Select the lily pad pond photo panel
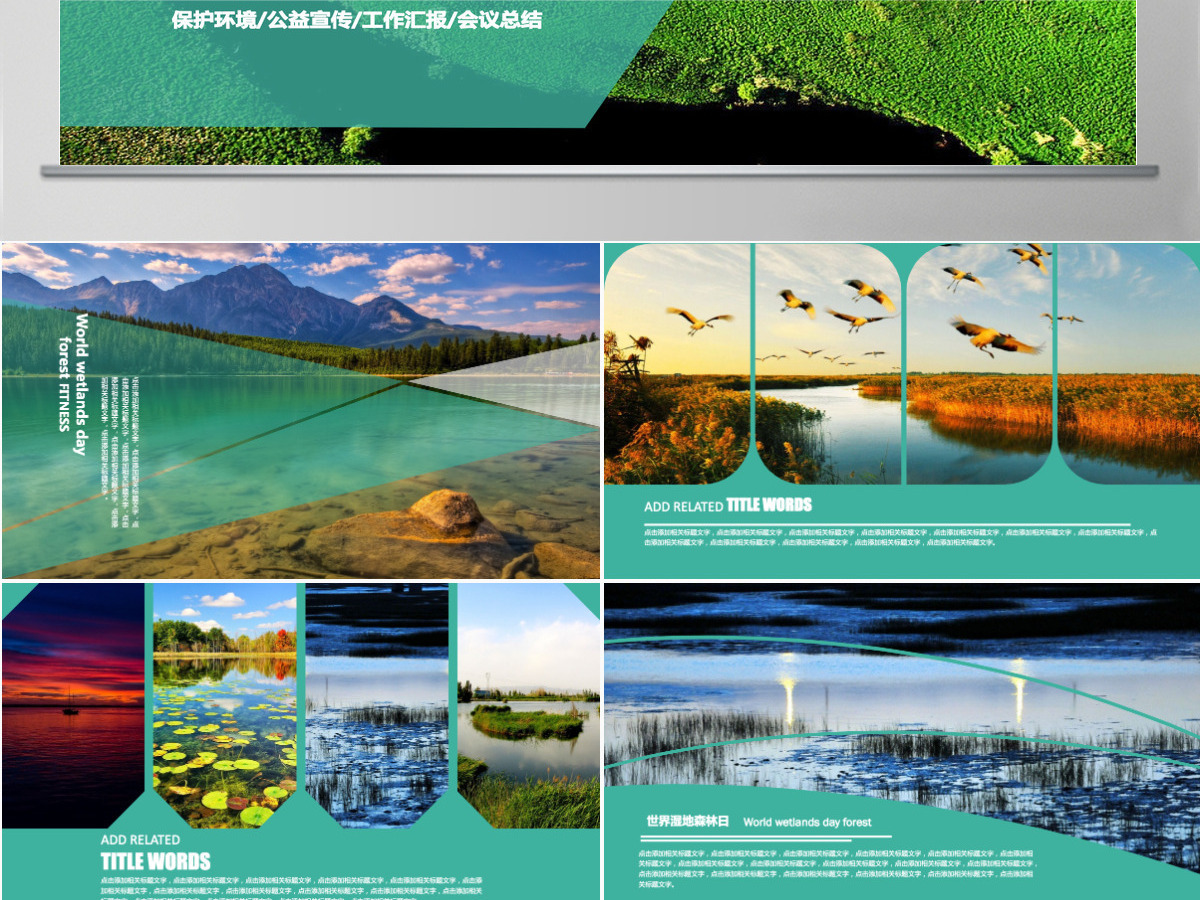Screen dimensions: 1200x900 (225, 706)
